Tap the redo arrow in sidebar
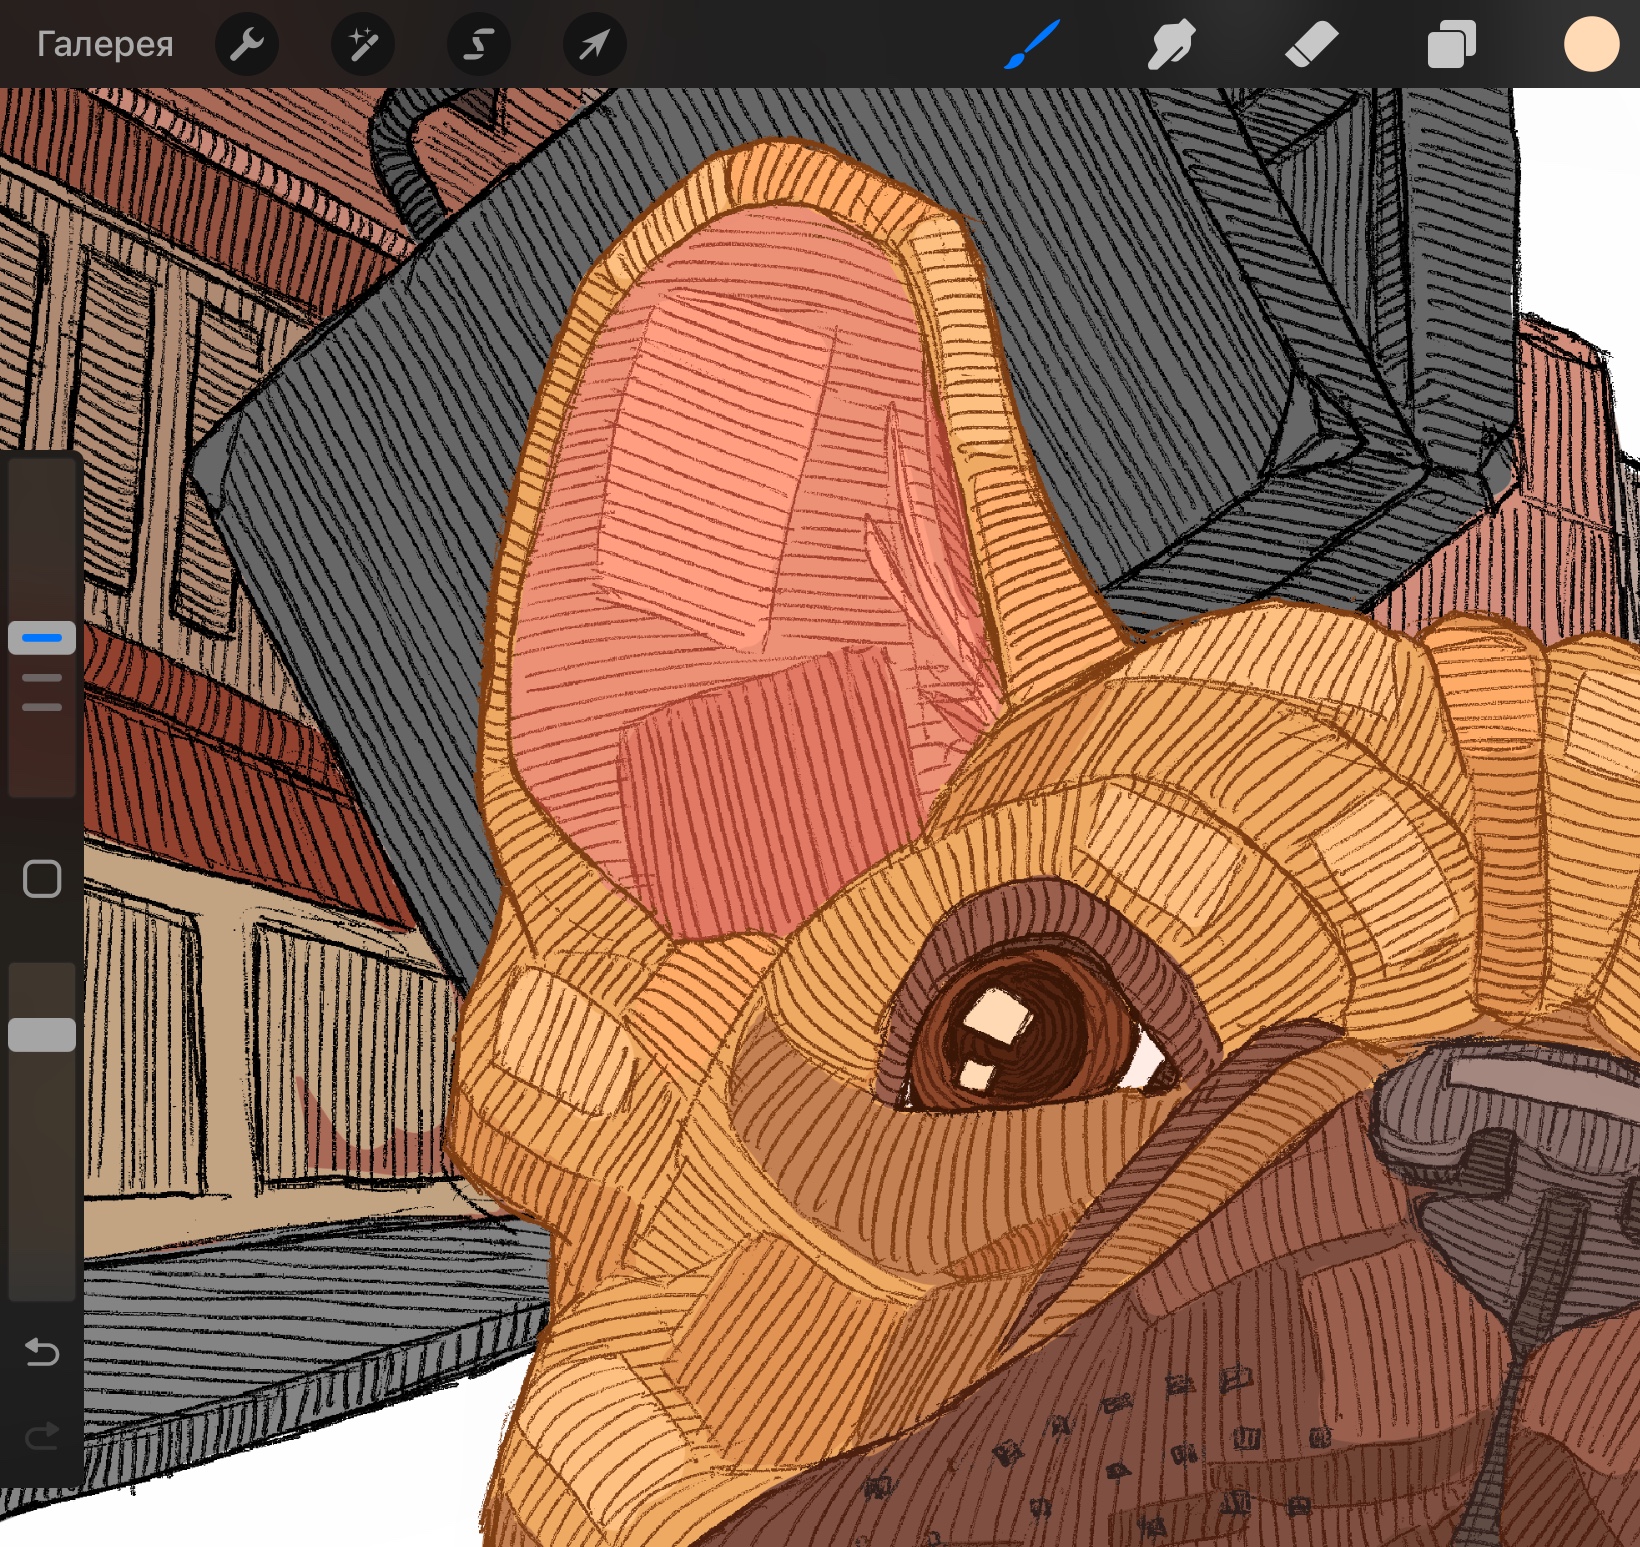This screenshot has width=1640, height=1547. [42, 1437]
